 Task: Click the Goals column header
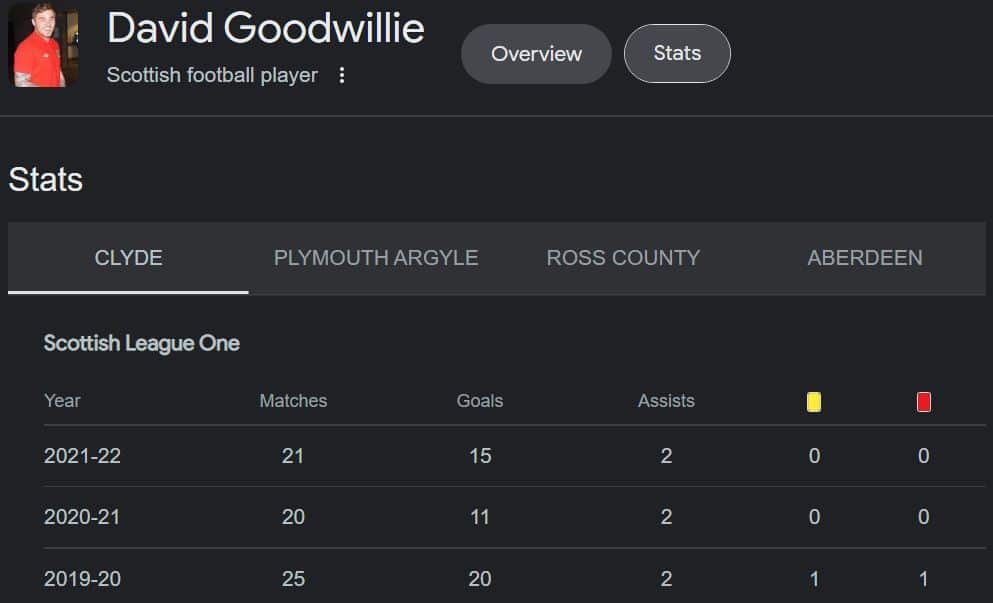pyautogui.click(x=480, y=401)
